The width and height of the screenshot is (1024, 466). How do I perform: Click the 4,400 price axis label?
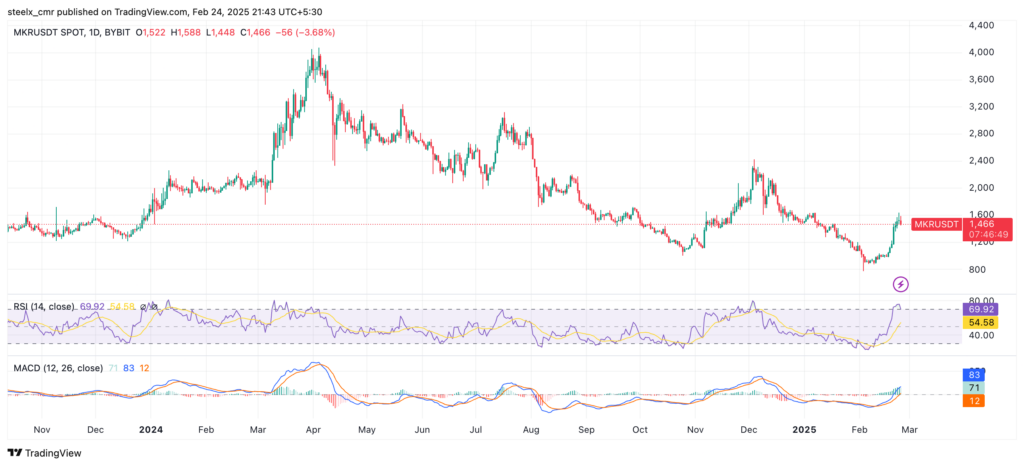point(982,25)
